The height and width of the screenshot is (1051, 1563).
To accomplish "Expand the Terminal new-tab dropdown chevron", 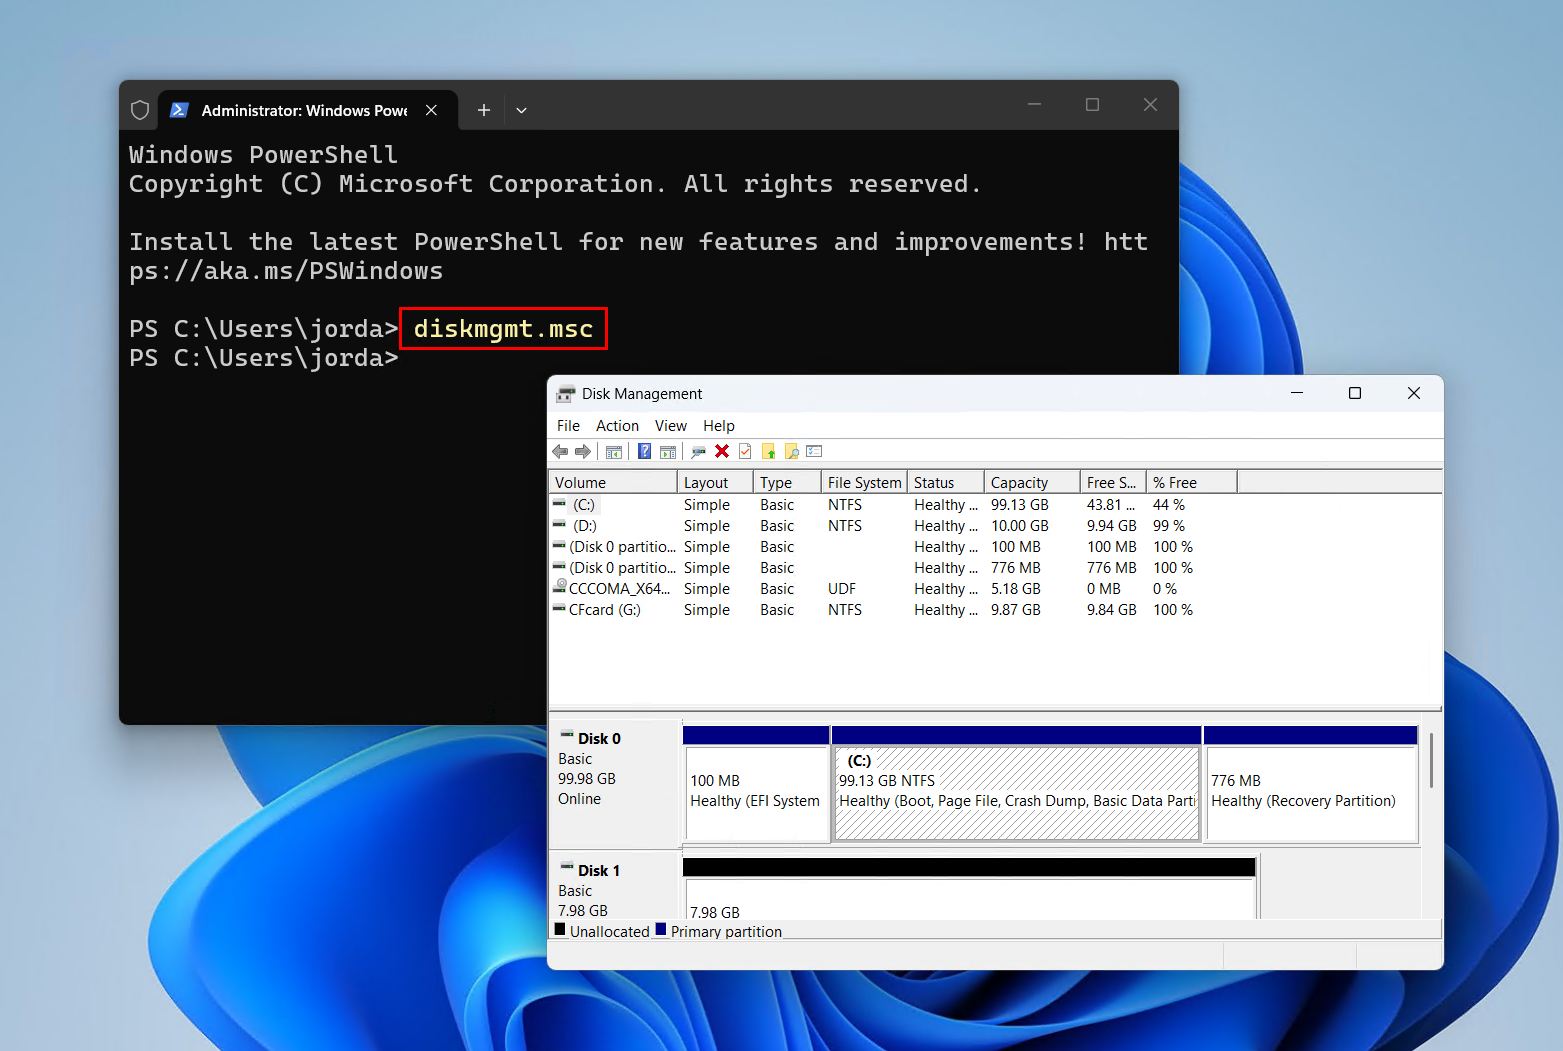I will pyautogui.click(x=521, y=110).
